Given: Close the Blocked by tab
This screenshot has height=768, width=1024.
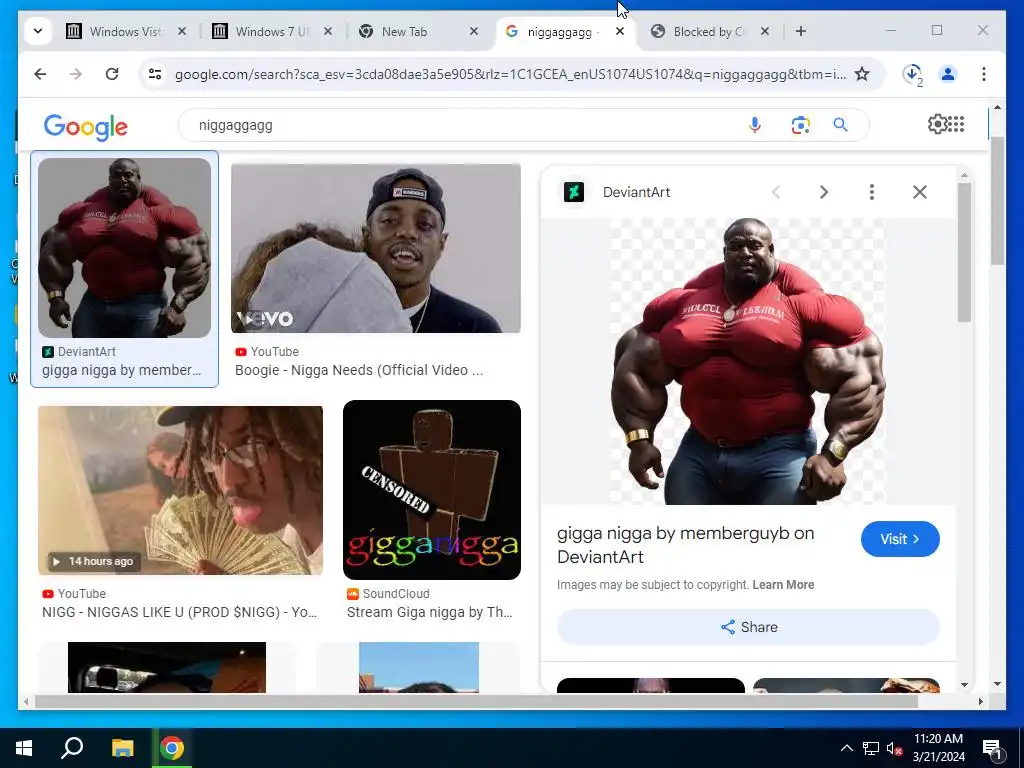Looking at the screenshot, I should pos(765,31).
